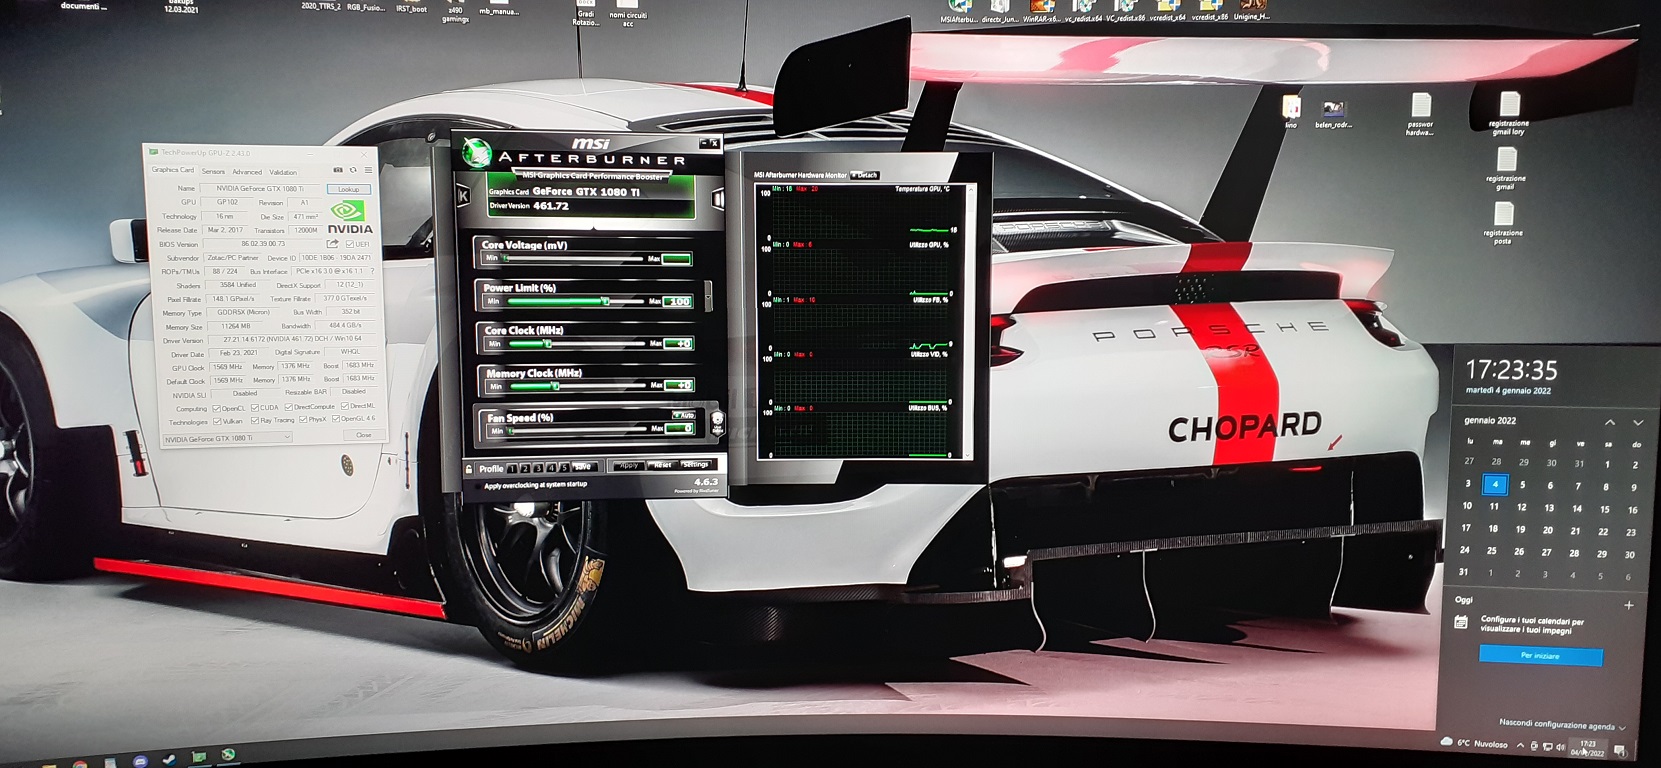Go to the previous month in the calendar
Viewport: 1661px width, 768px height.
pos(1609,422)
